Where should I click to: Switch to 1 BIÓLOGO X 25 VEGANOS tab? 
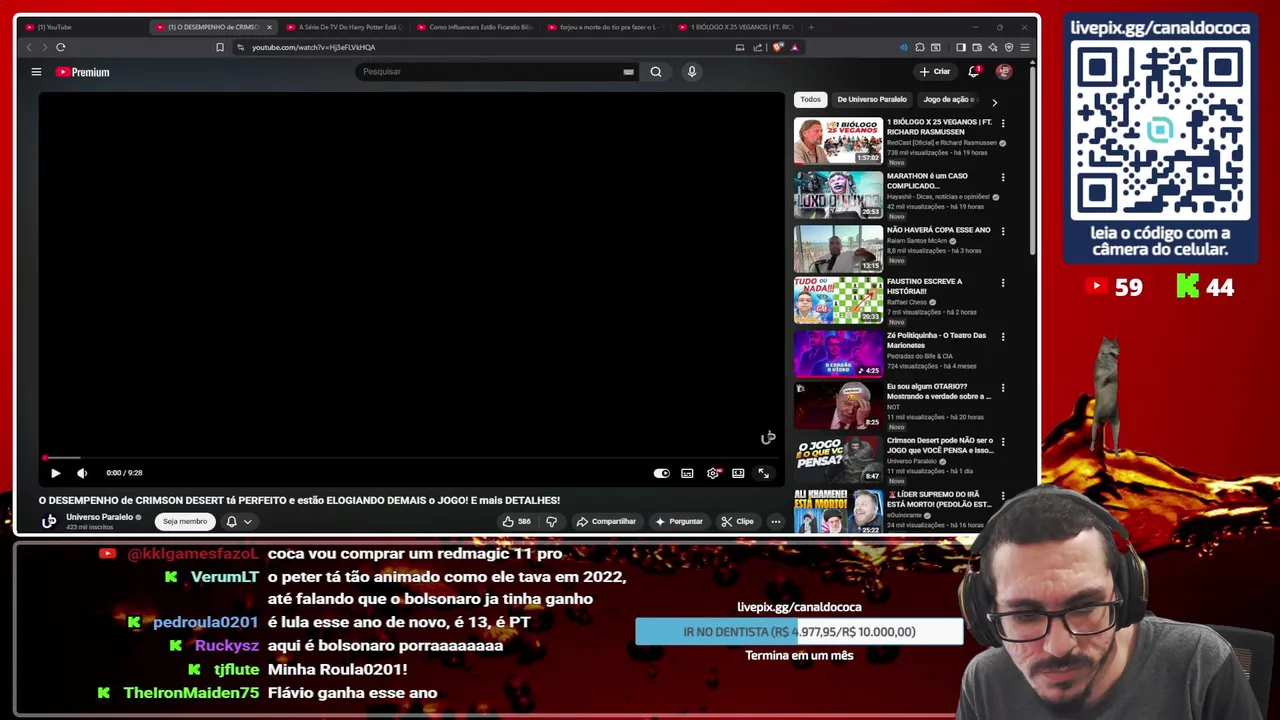735,27
